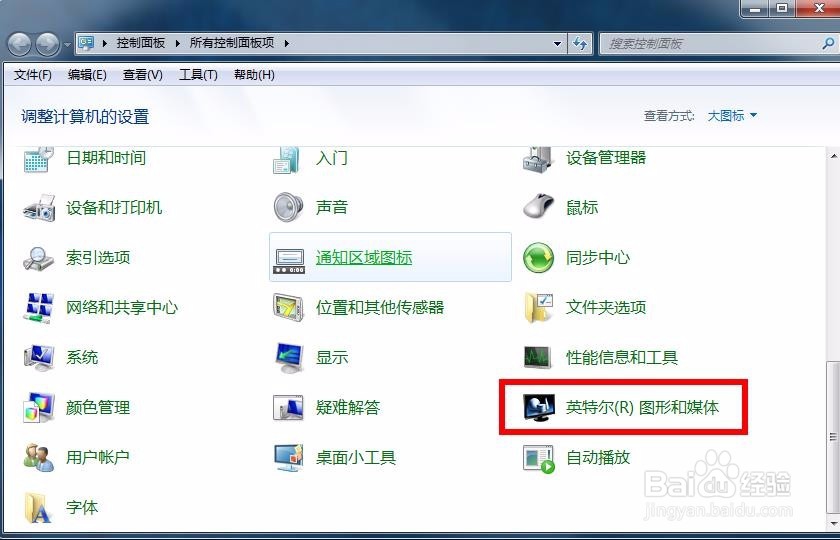The width and height of the screenshot is (840, 540).
Task: Click the 用户帐户 link text
Action: pos(98,458)
